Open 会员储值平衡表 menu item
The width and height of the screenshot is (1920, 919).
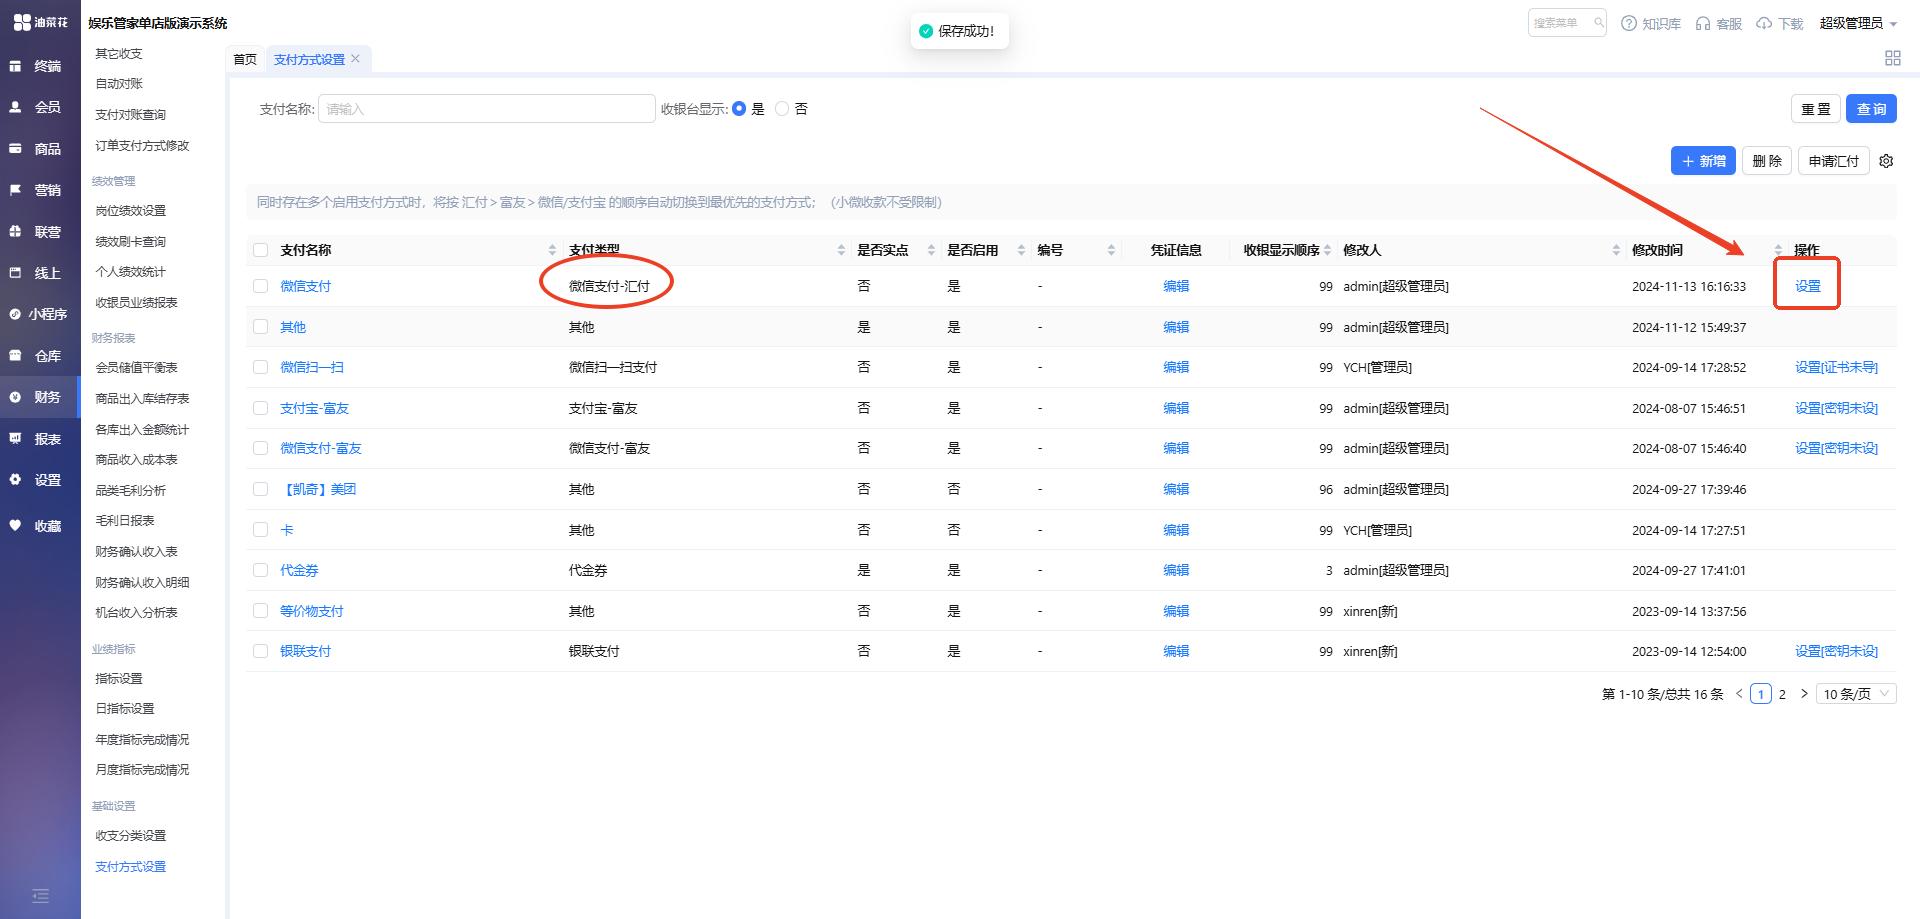point(136,368)
